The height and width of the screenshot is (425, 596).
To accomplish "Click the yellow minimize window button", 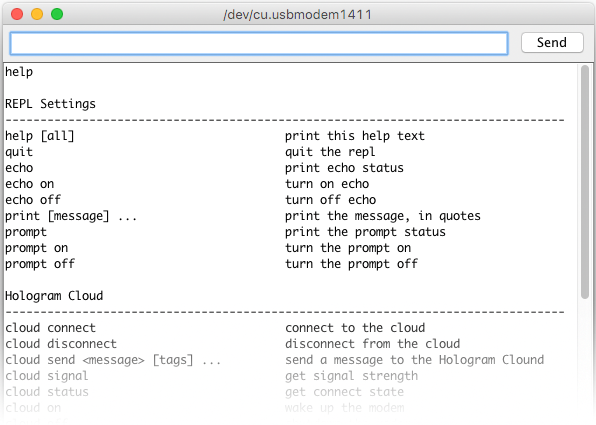I will (x=37, y=14).
